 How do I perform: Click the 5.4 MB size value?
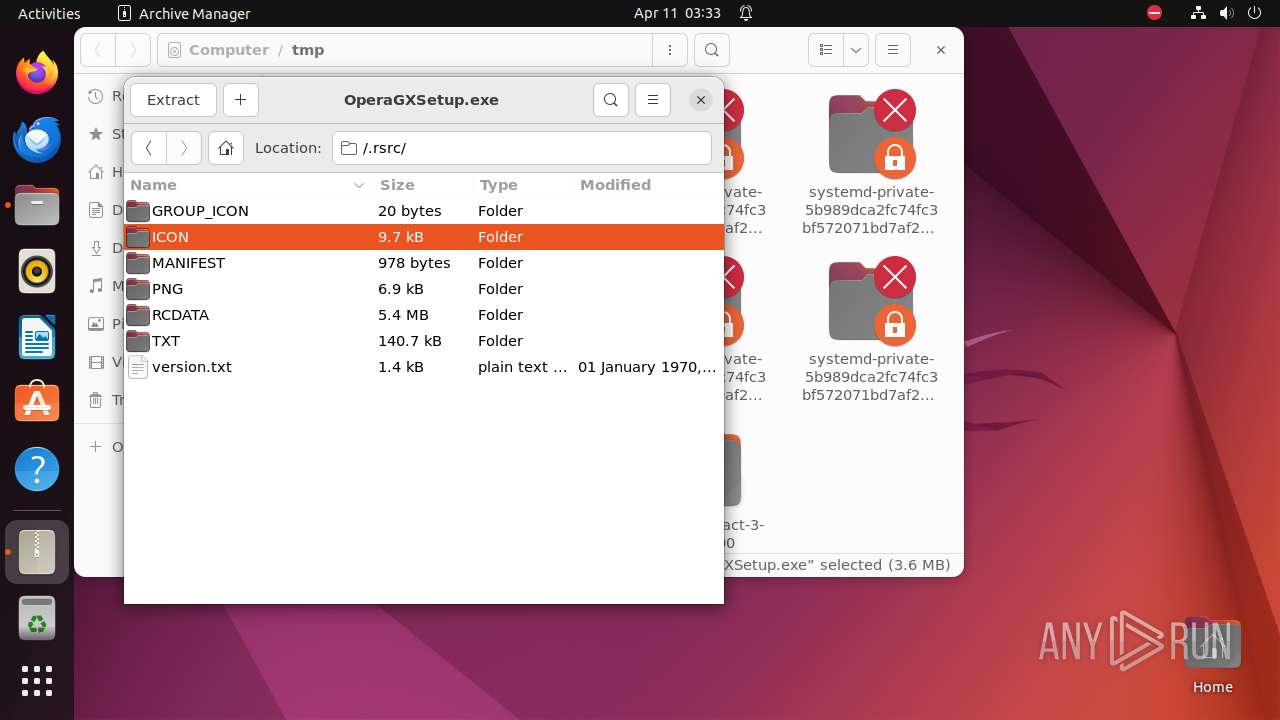click(403, 315)
